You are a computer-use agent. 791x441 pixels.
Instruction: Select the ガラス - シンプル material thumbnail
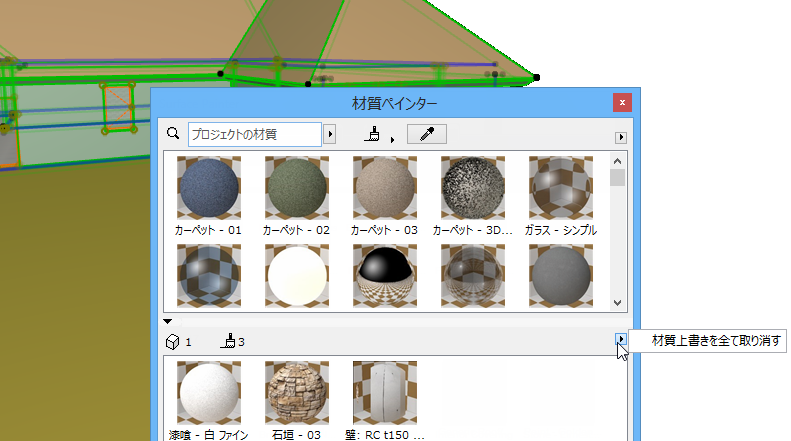point(561,188)
